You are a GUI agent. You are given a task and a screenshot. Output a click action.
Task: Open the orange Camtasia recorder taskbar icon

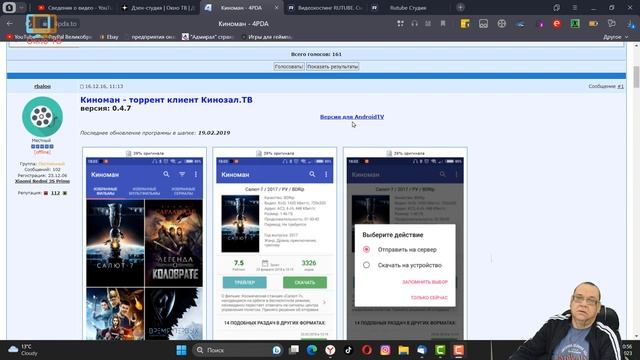coord(458,350)
